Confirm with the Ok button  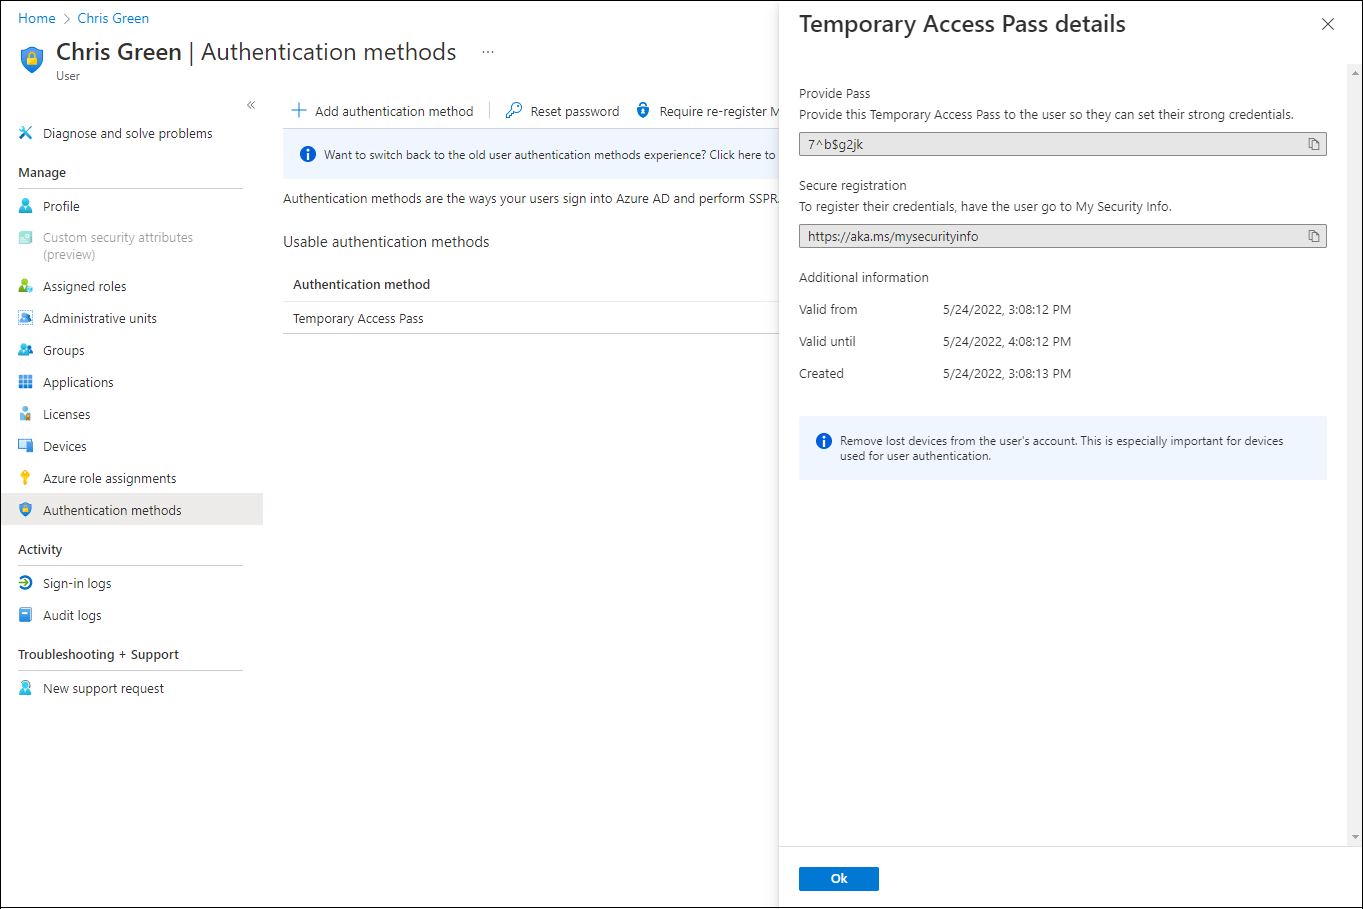[838, 878]
